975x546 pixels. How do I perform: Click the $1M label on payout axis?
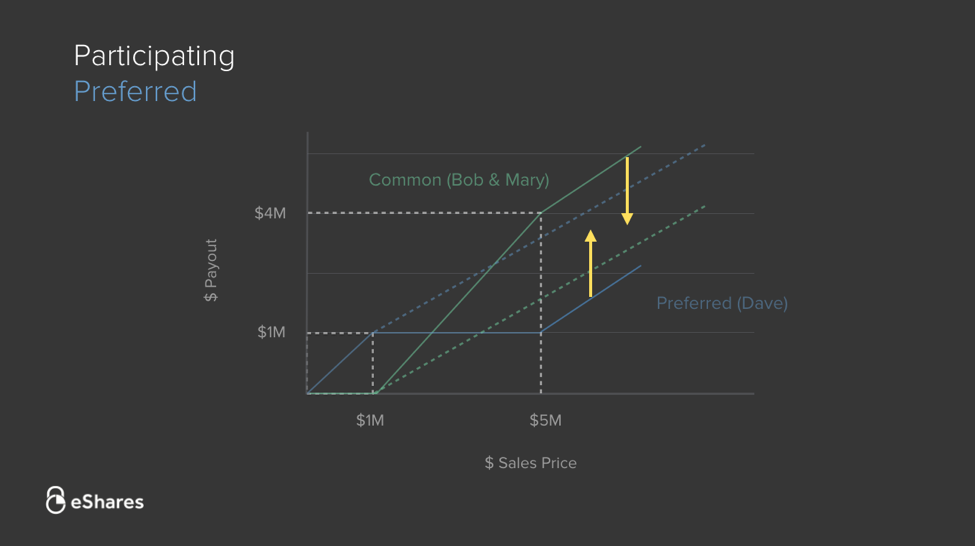[271, 332]
